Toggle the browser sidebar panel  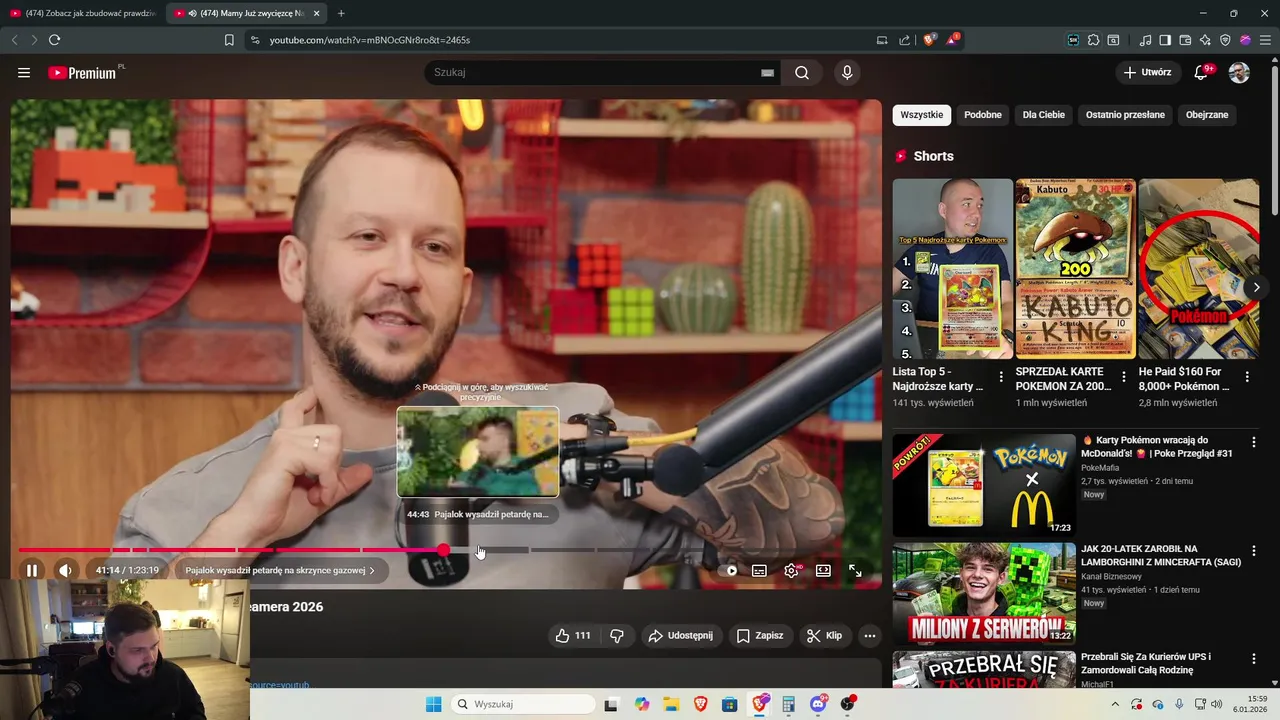coord(1165,40)
